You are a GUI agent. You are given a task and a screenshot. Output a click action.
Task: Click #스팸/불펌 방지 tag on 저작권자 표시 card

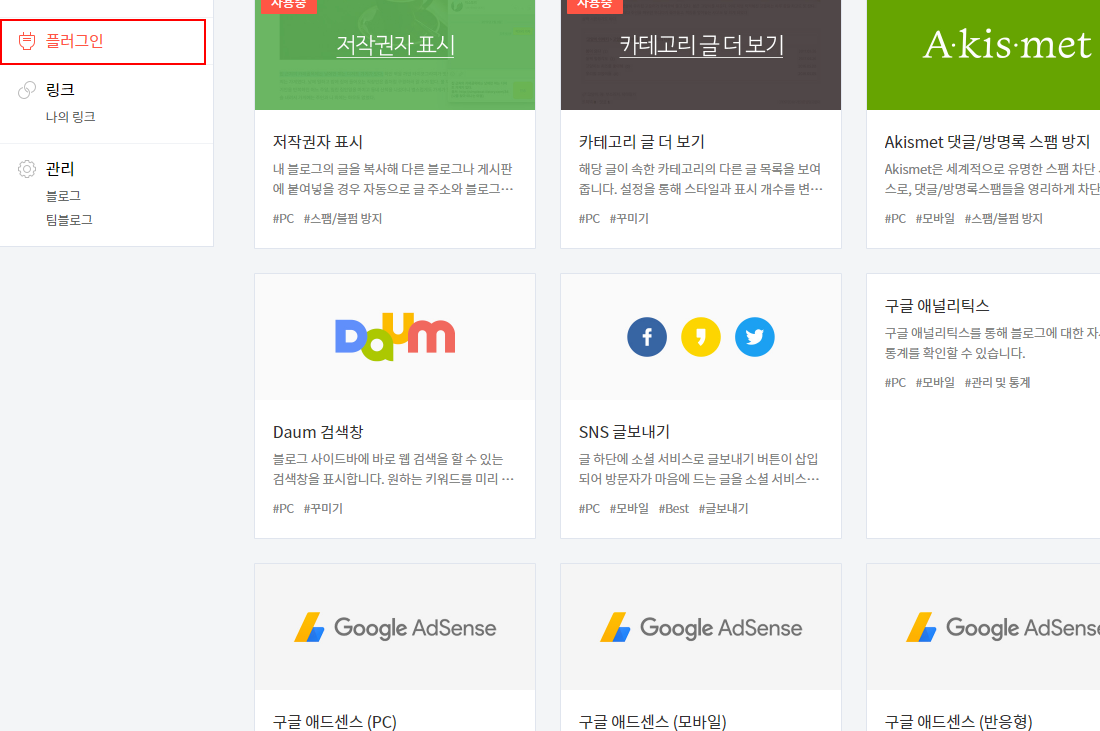[342, 219]
